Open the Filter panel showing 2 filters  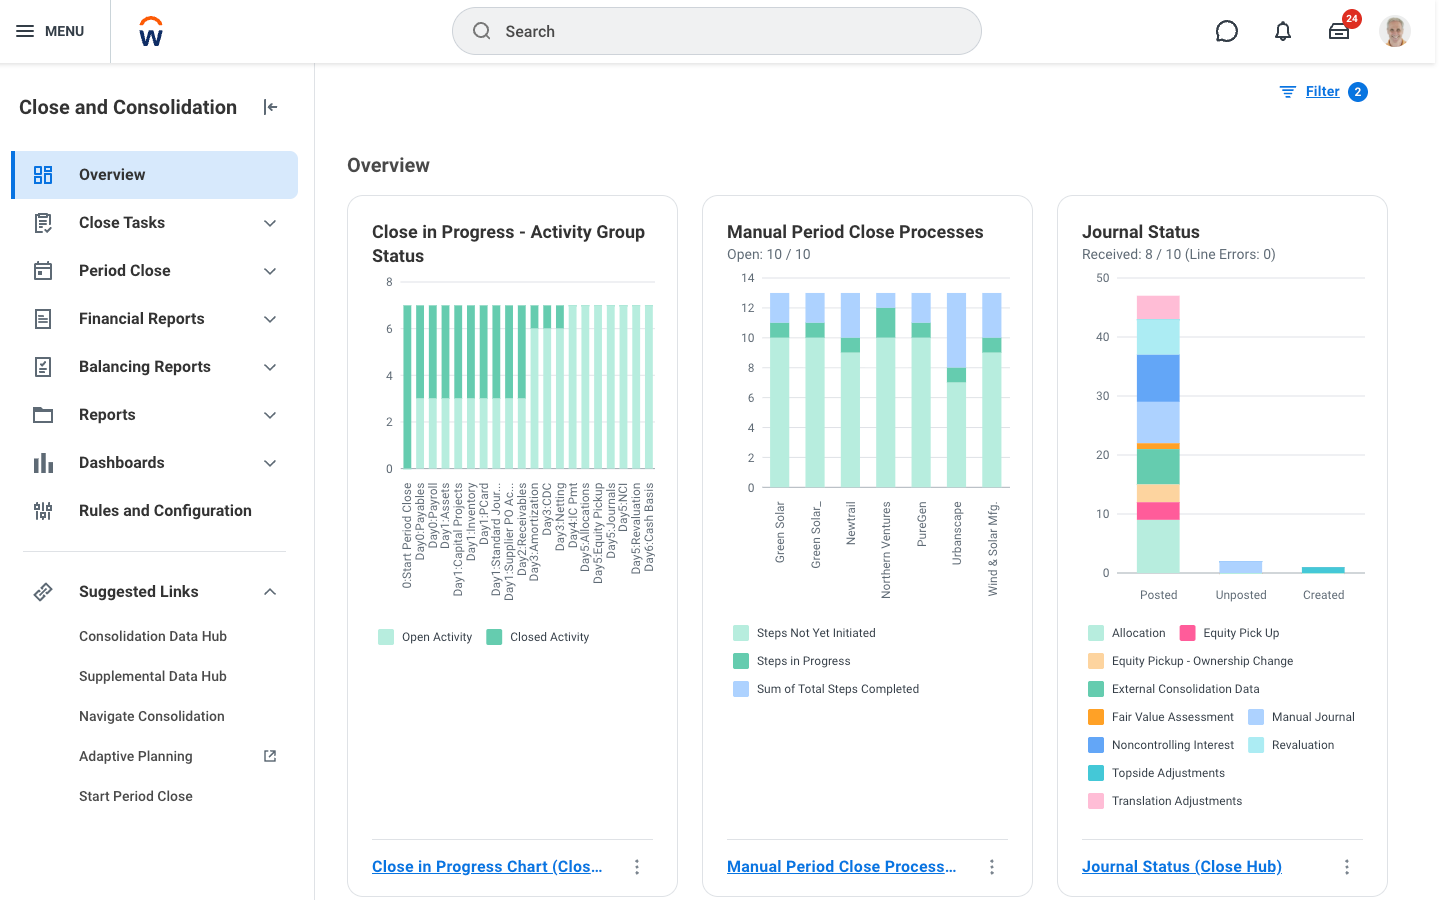point(1322,91)
